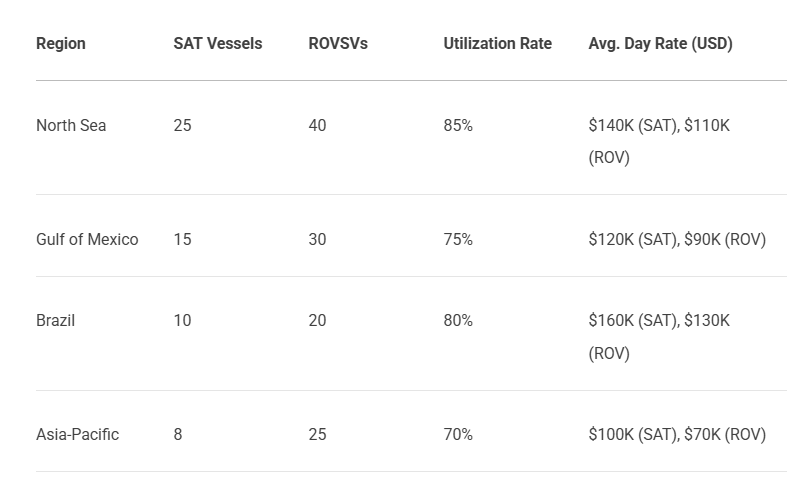The width and height of the screenshot is (808, 492).
Task: Select the Brazil region cell
Action: 56,320
